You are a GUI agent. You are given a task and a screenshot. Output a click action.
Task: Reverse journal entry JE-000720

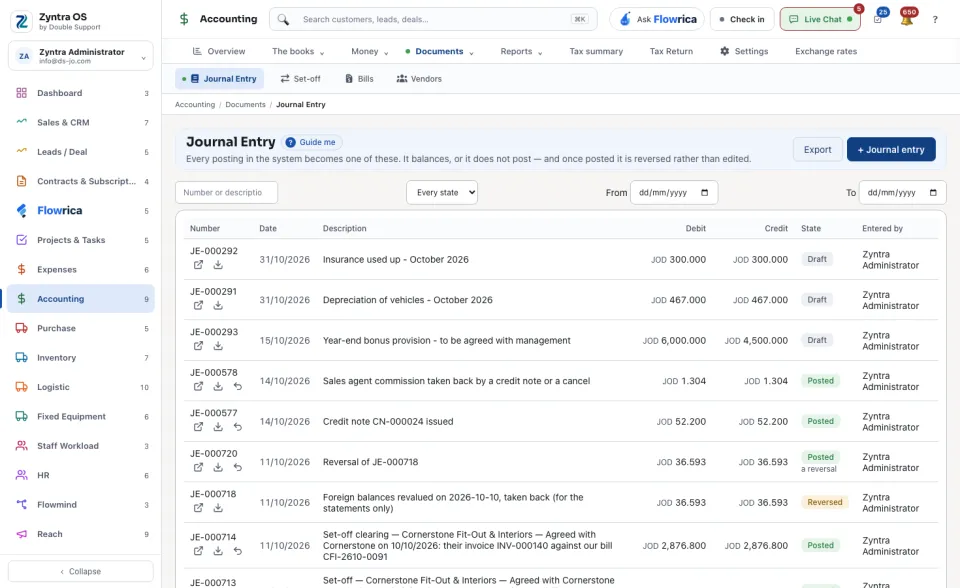coord(238,467)
